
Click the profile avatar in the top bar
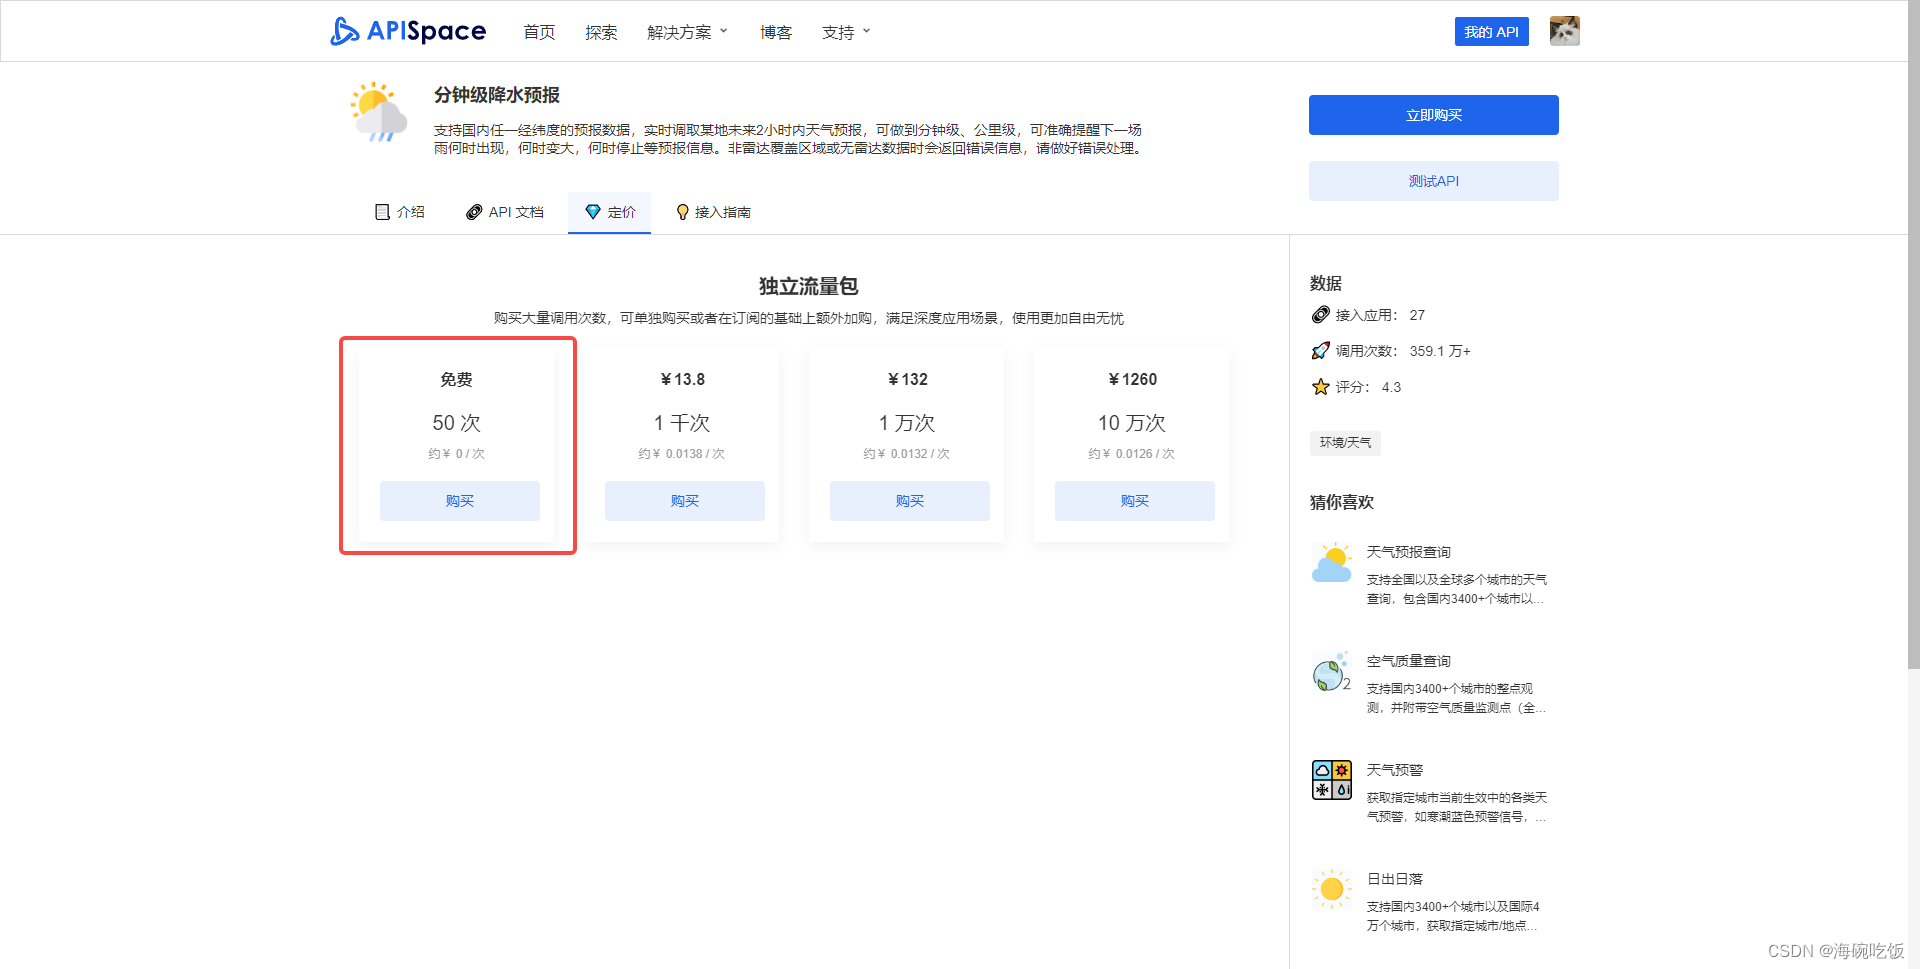coord(1563,31)
